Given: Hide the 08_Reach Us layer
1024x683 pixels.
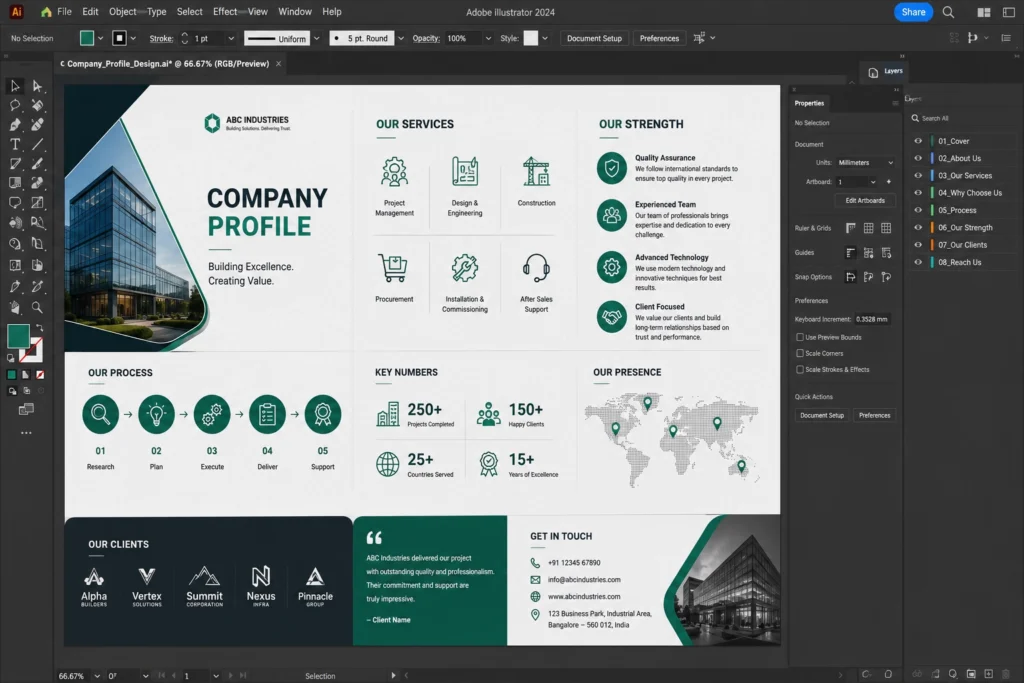Looking at the screenshot, I should coord(918,262).
